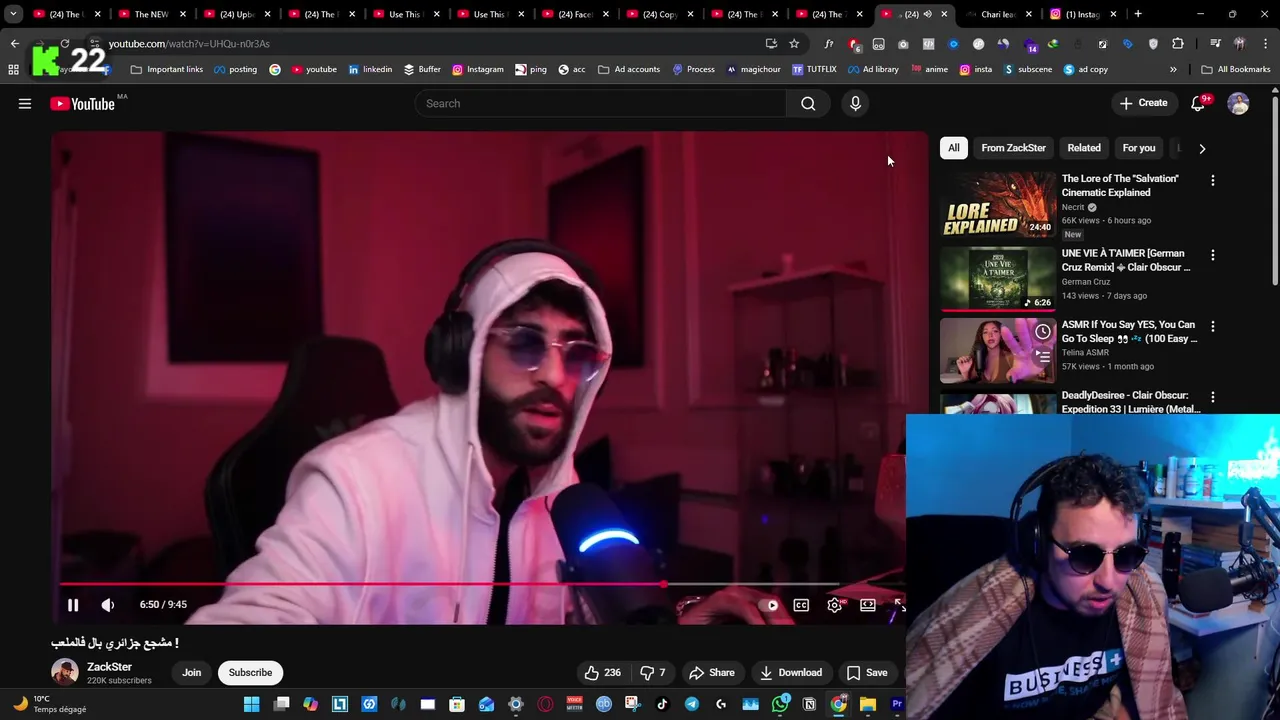Viewport: 1280px width, 720px height.
Task: Select the All filter chip
Action: (x=954, y=148)
